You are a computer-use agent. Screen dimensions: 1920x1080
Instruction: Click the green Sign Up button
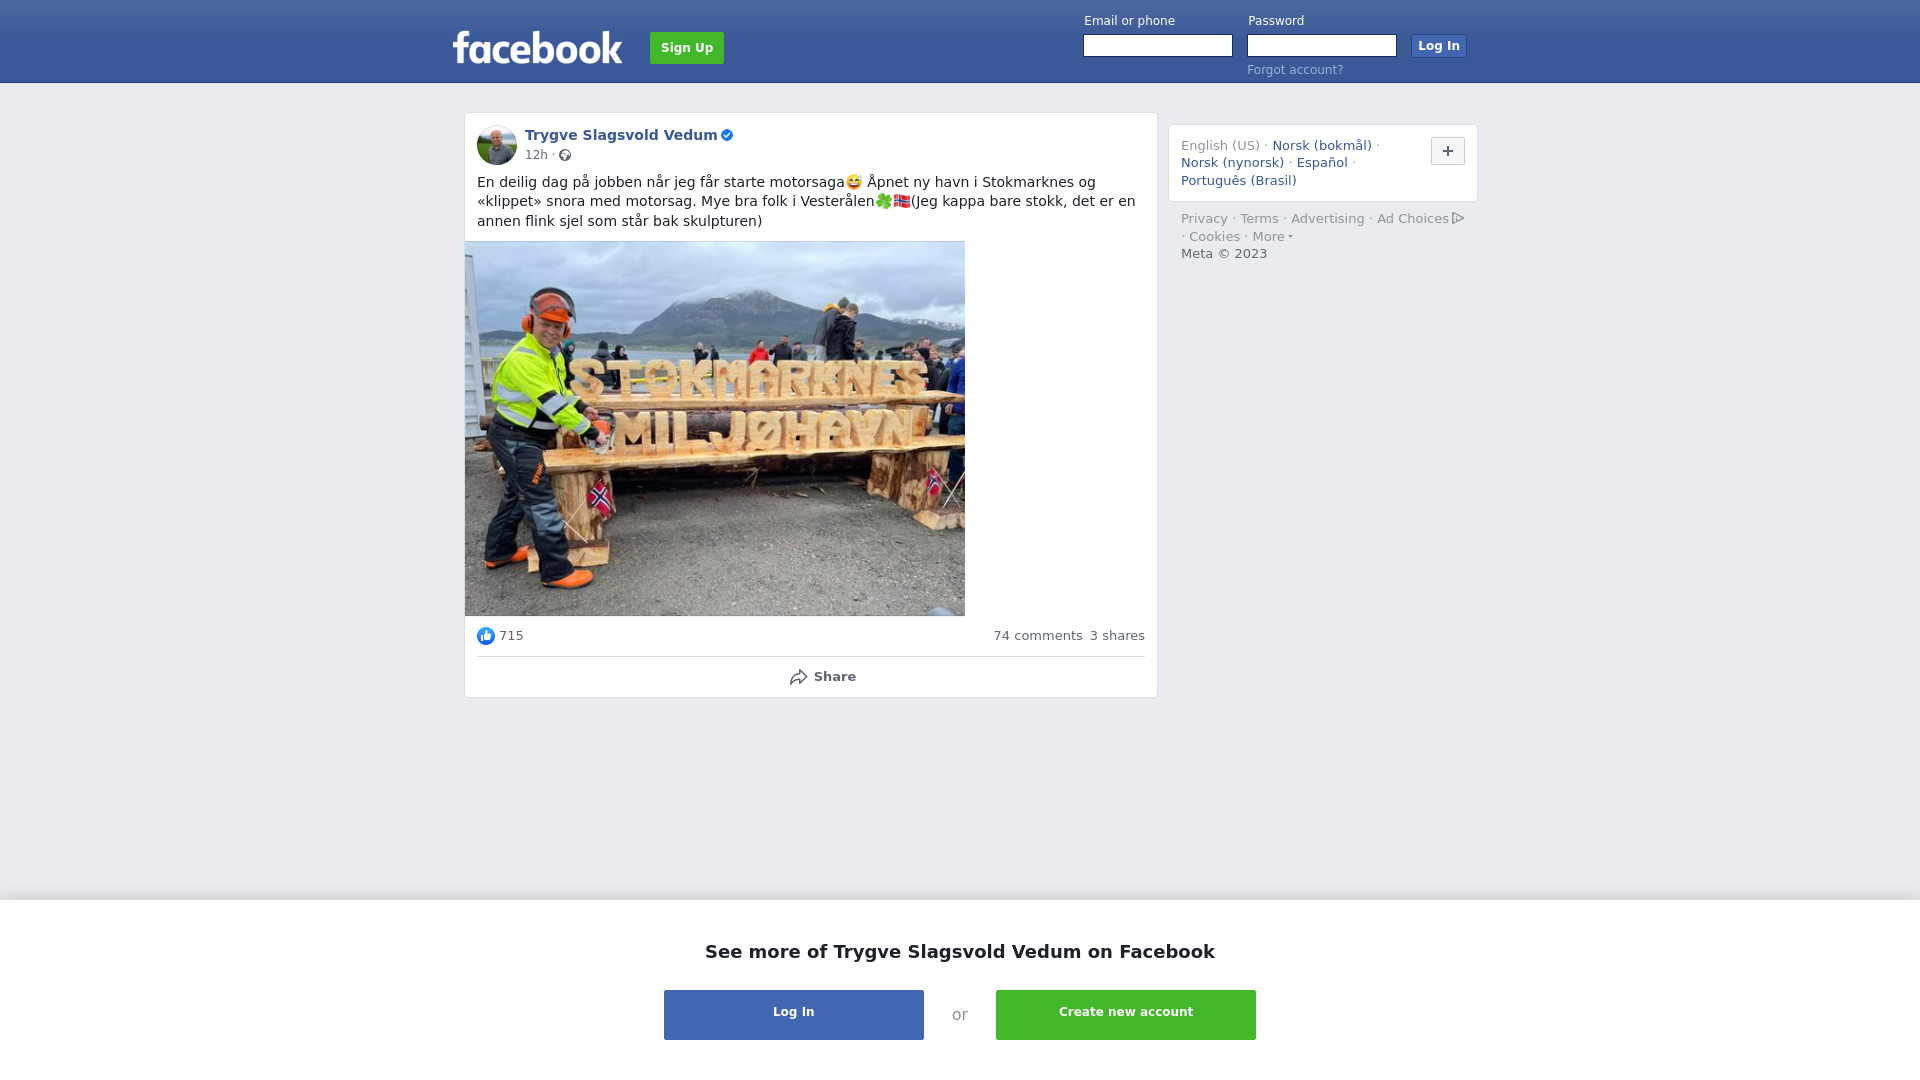[687, 48]
